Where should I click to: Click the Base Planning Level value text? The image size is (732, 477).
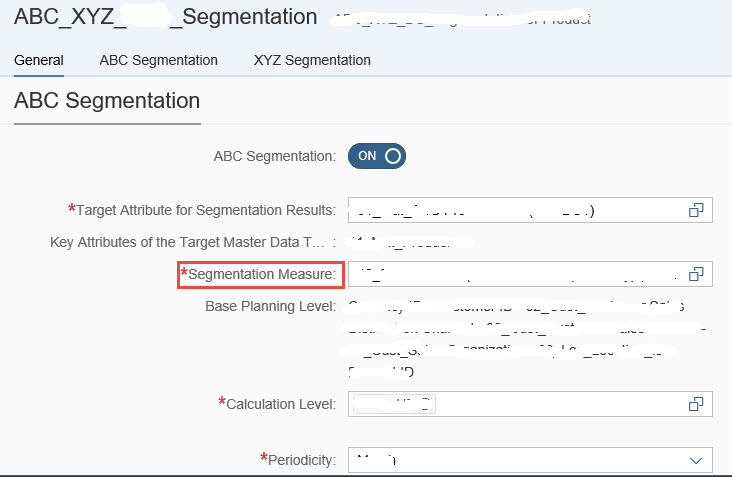click(x=528, y=339)
